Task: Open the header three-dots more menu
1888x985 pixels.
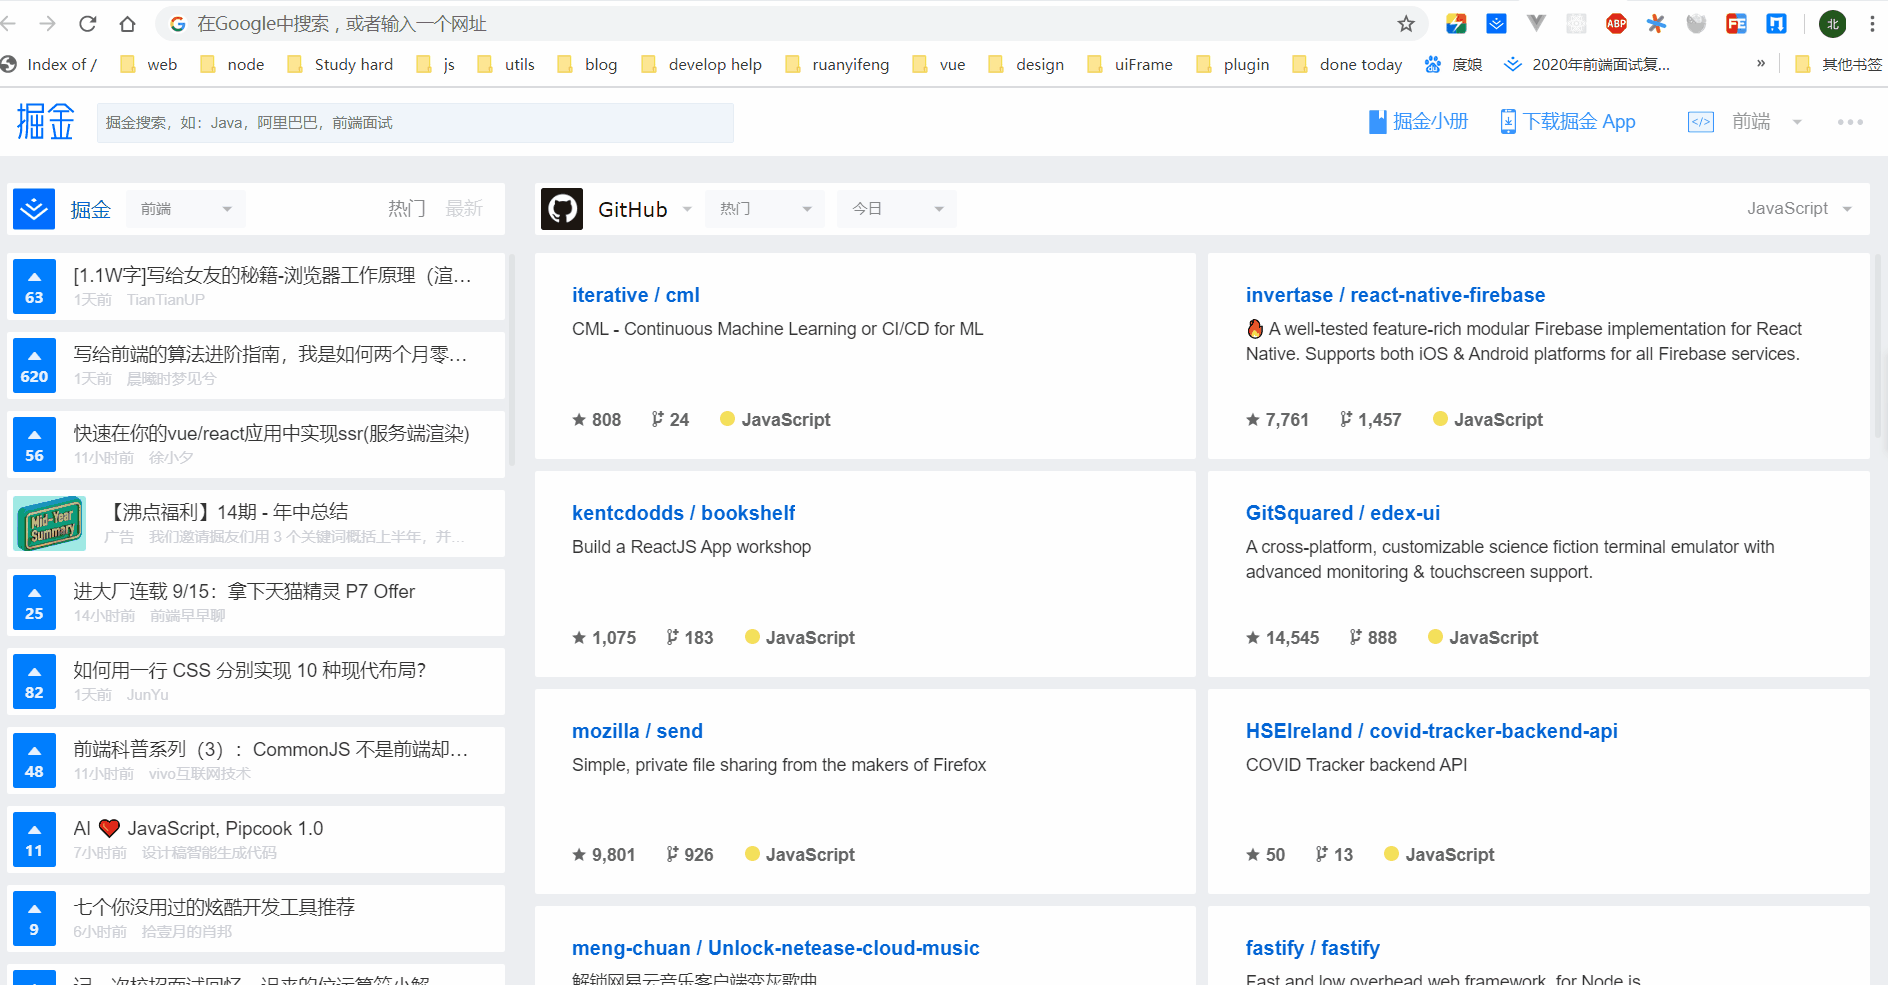Action: [1850, 122]
